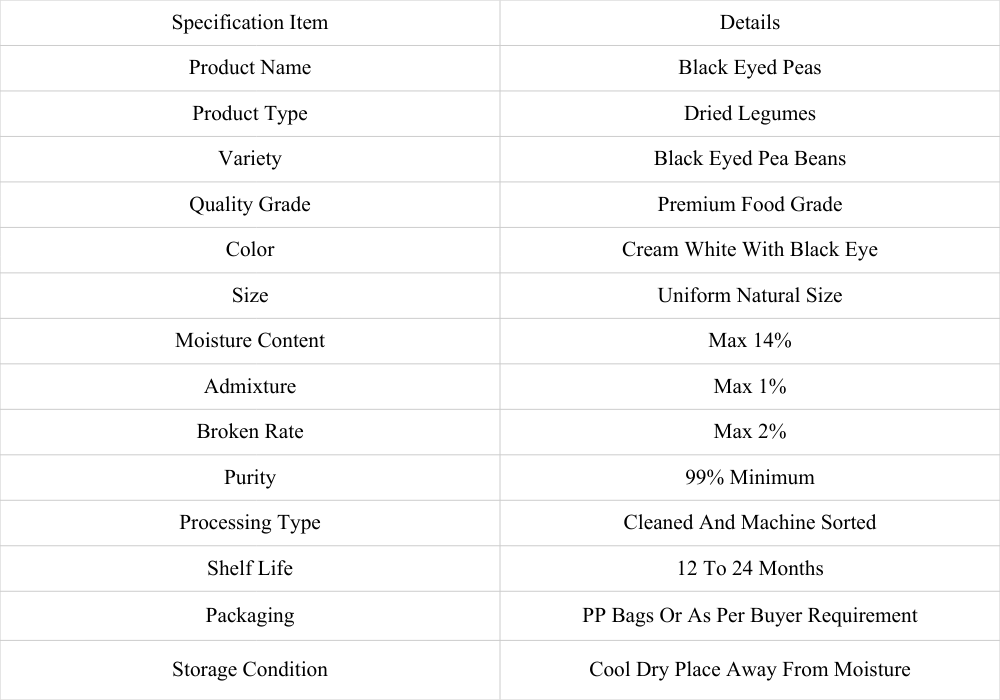This screenshot has height=700, width=1000.
Task: Click the Broken Rate label cell
Action: tap(250, 432)
